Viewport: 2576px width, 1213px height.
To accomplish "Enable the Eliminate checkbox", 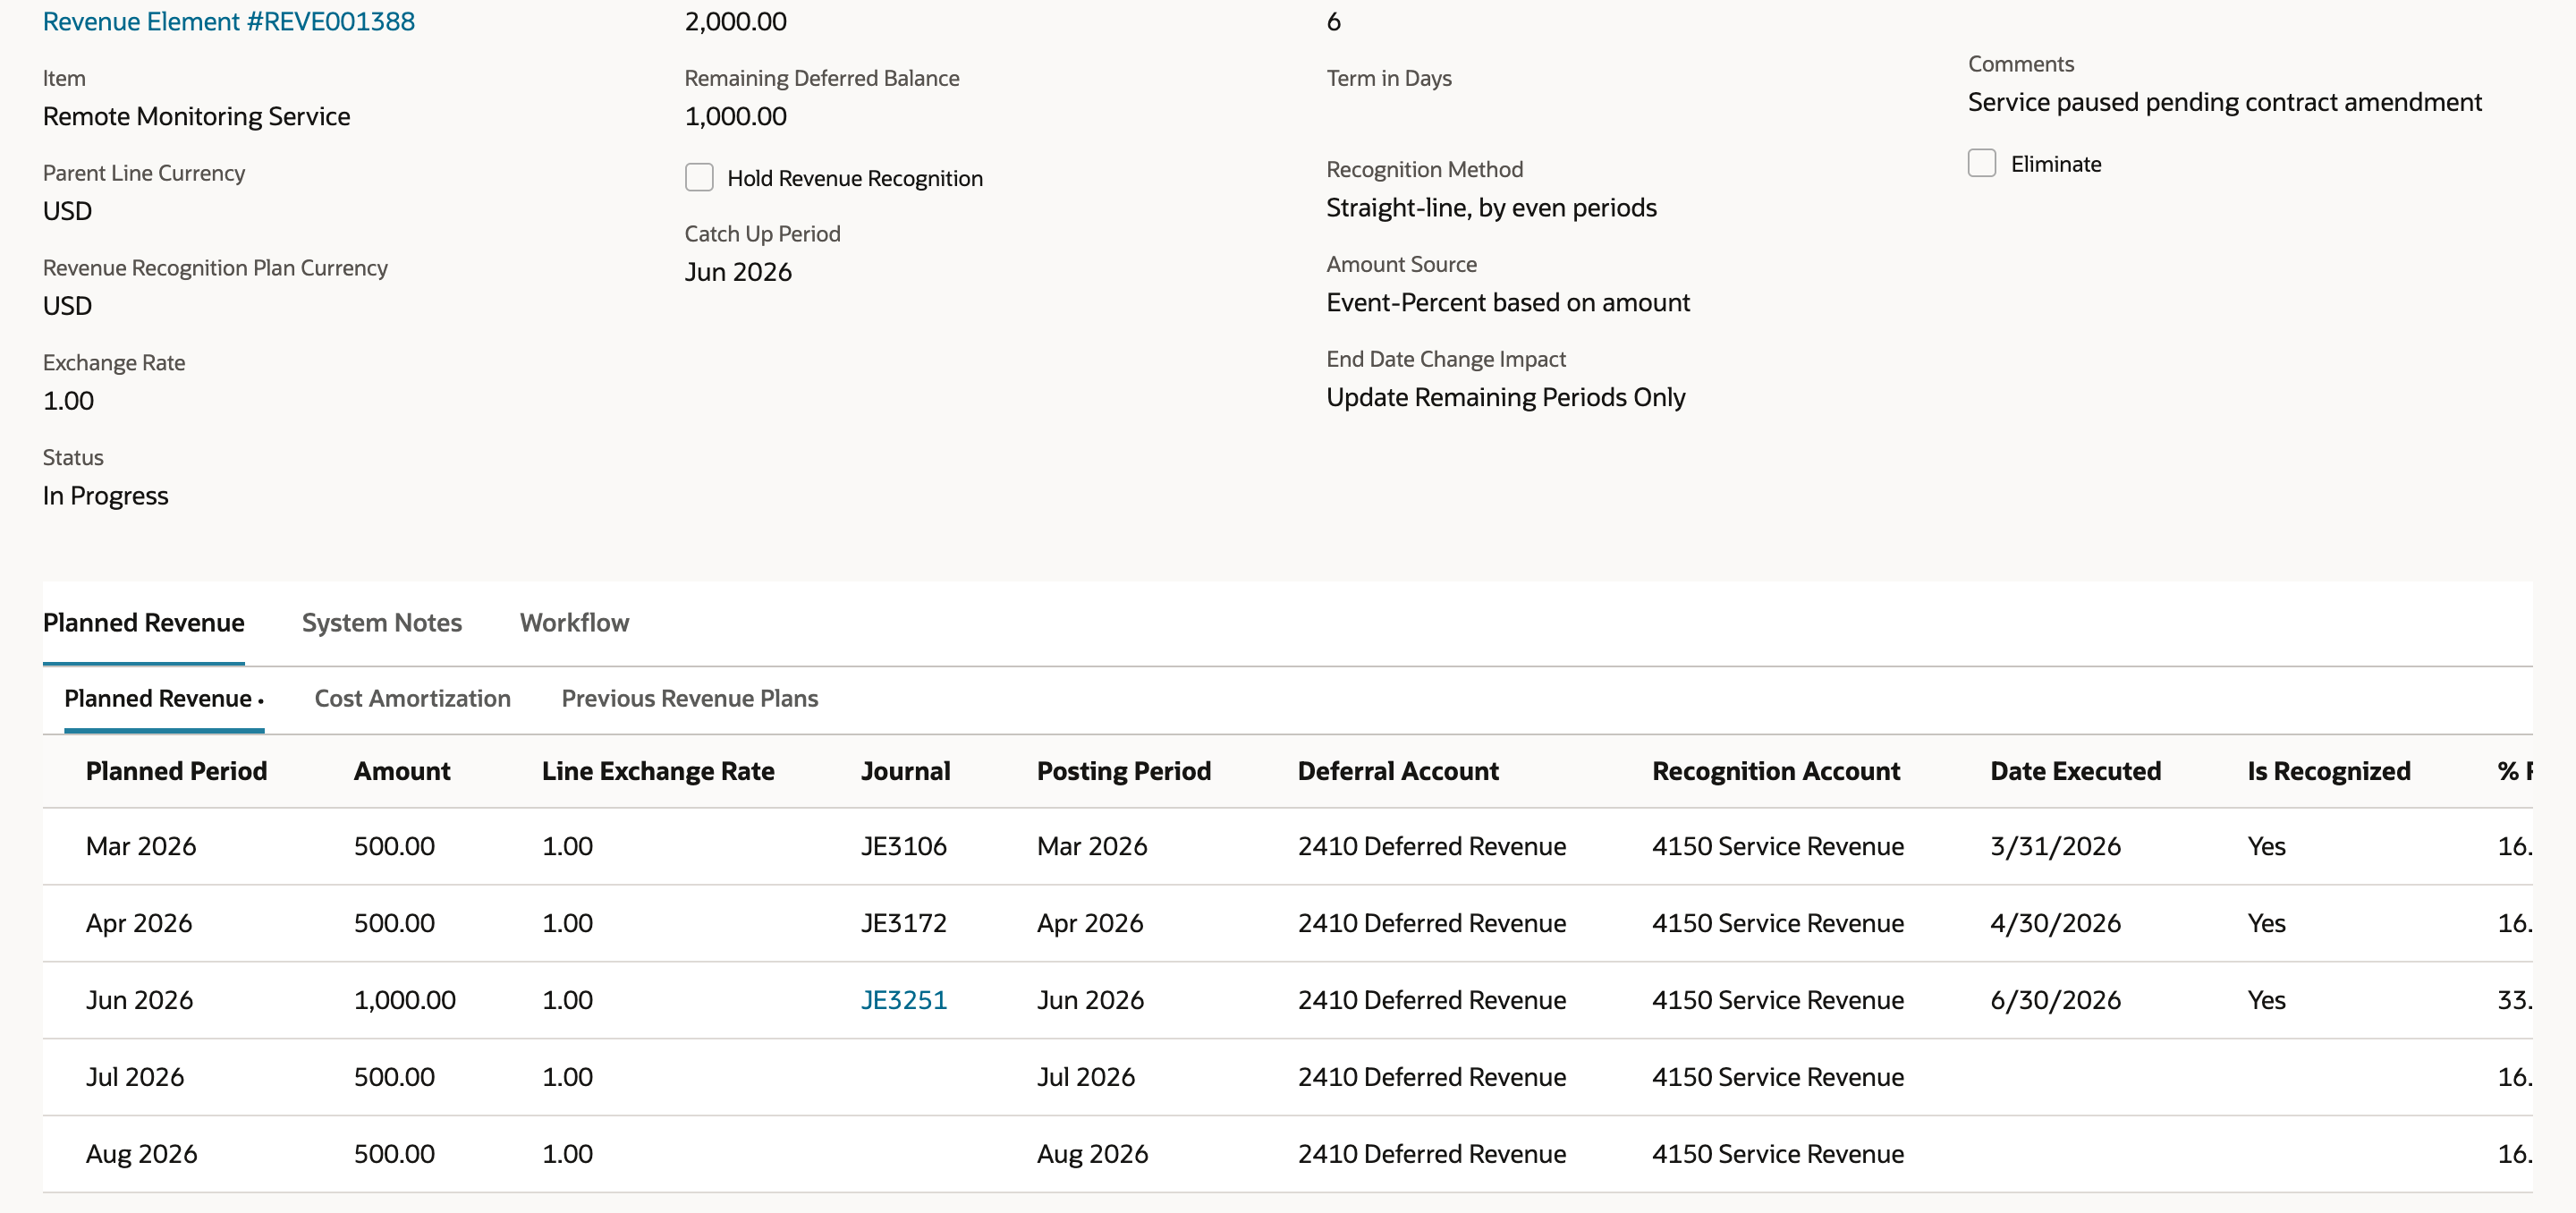I will click(x=1981, y=163).
